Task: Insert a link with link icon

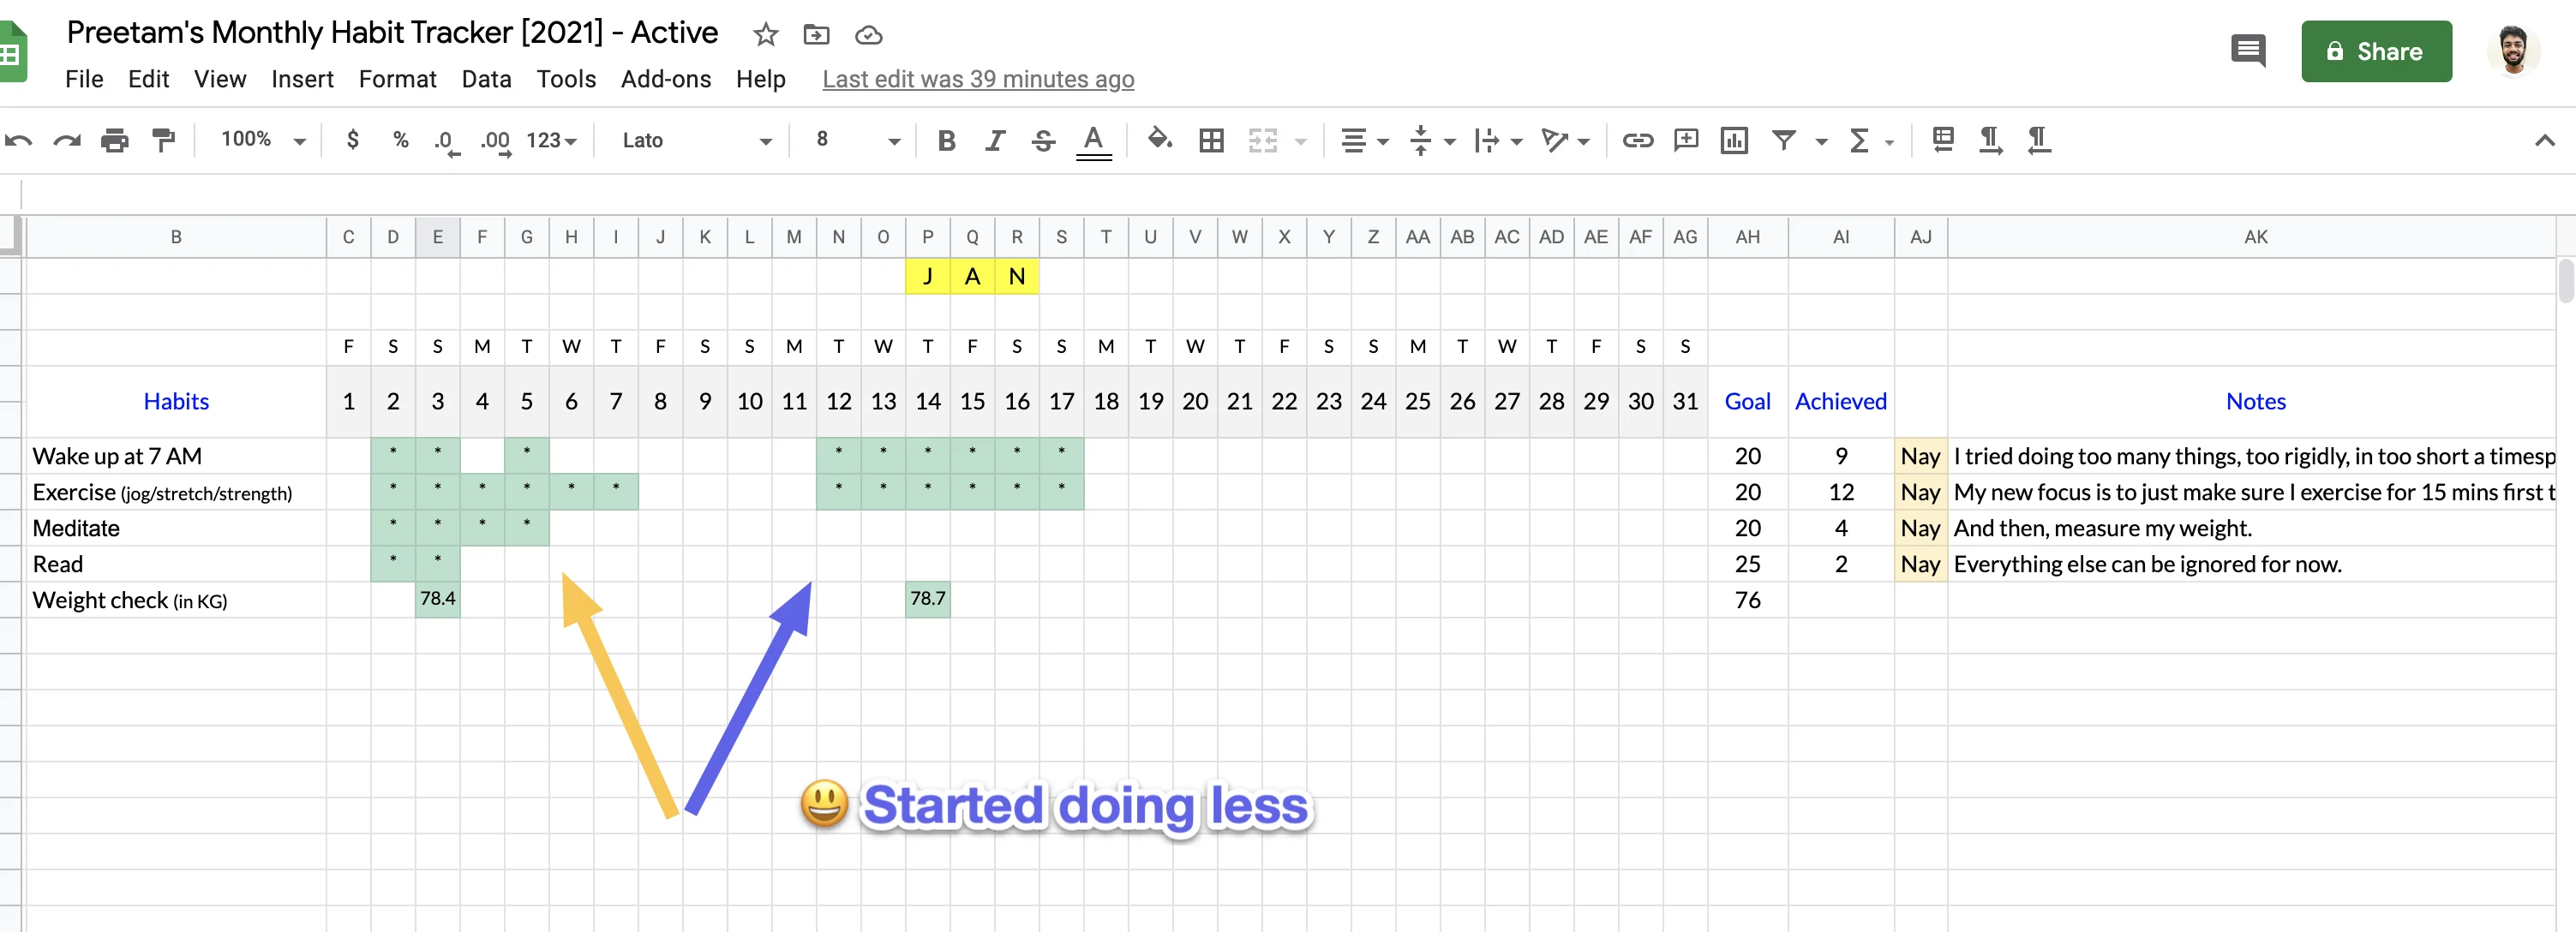Action: tap(1637, 140)
